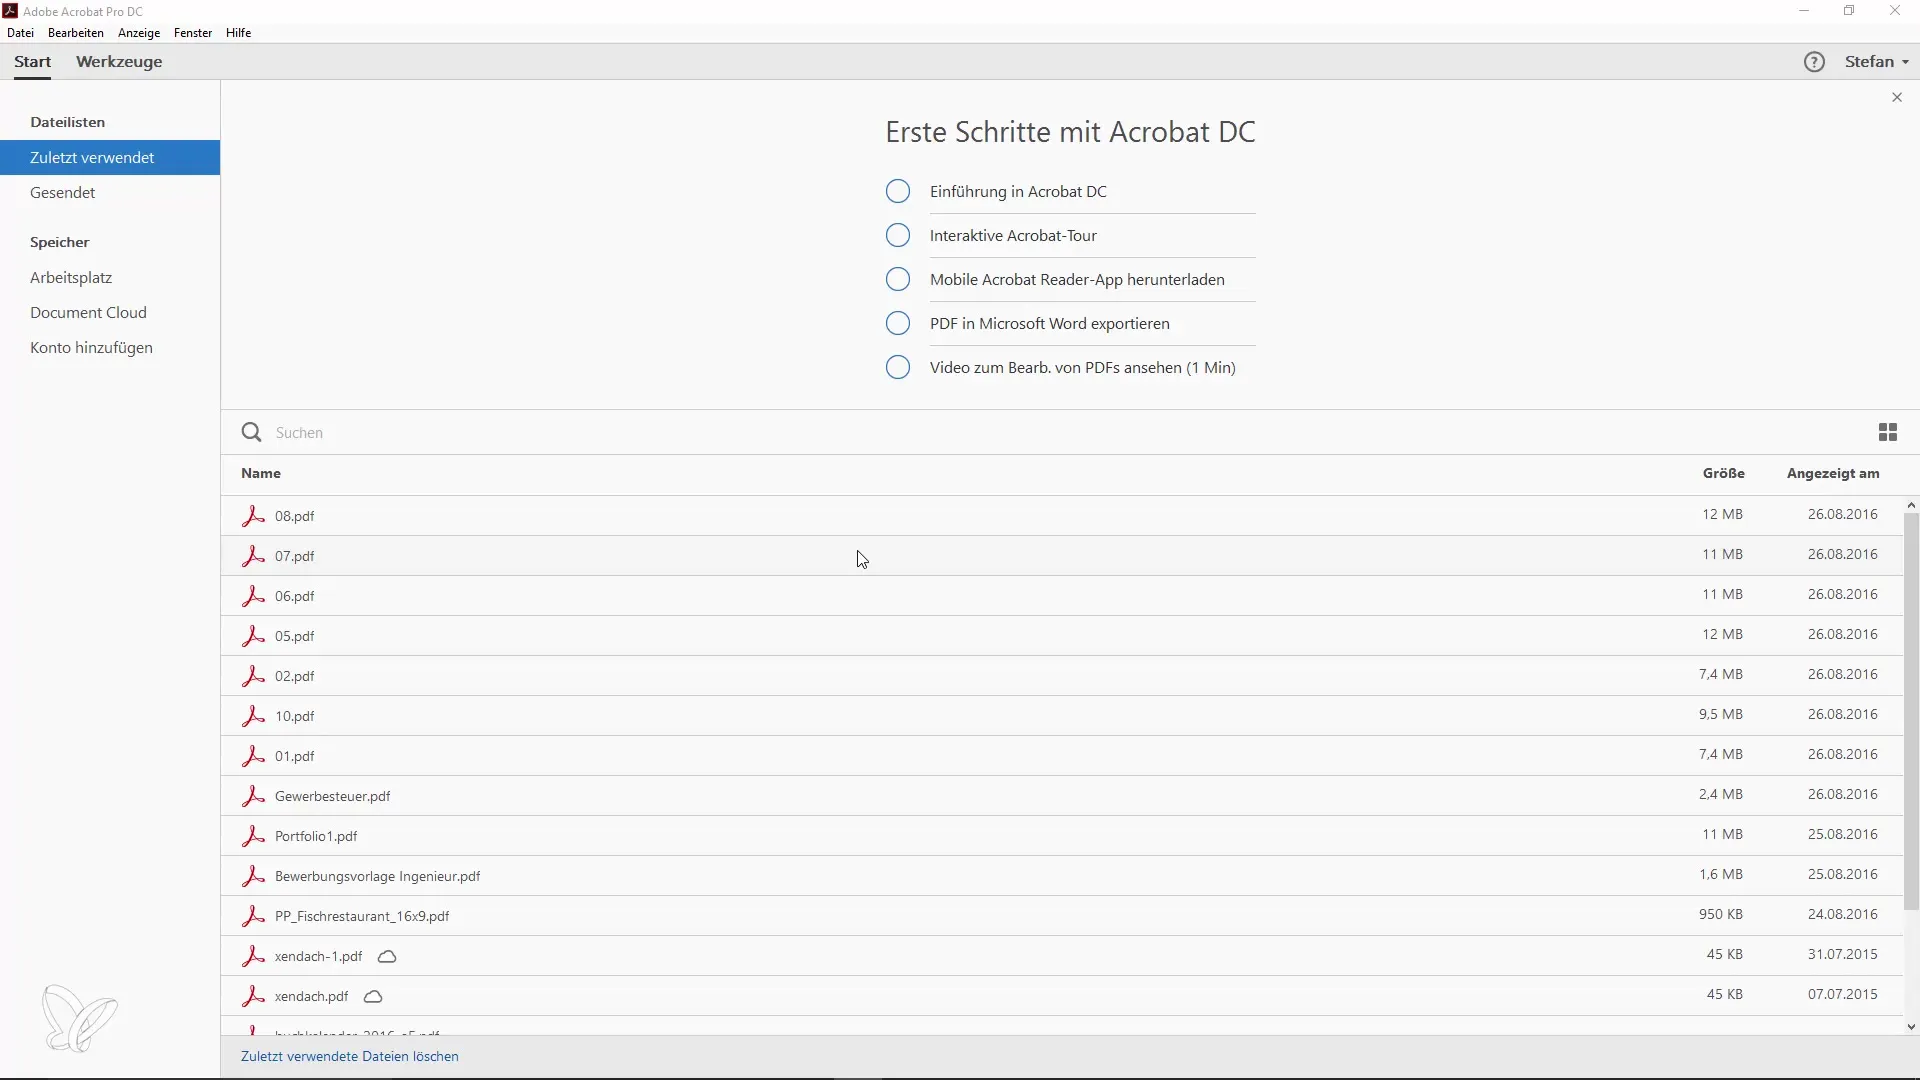Click the cloud icon beside xendach.pdf
The image size is (1920, 1080).
[373, 997]
